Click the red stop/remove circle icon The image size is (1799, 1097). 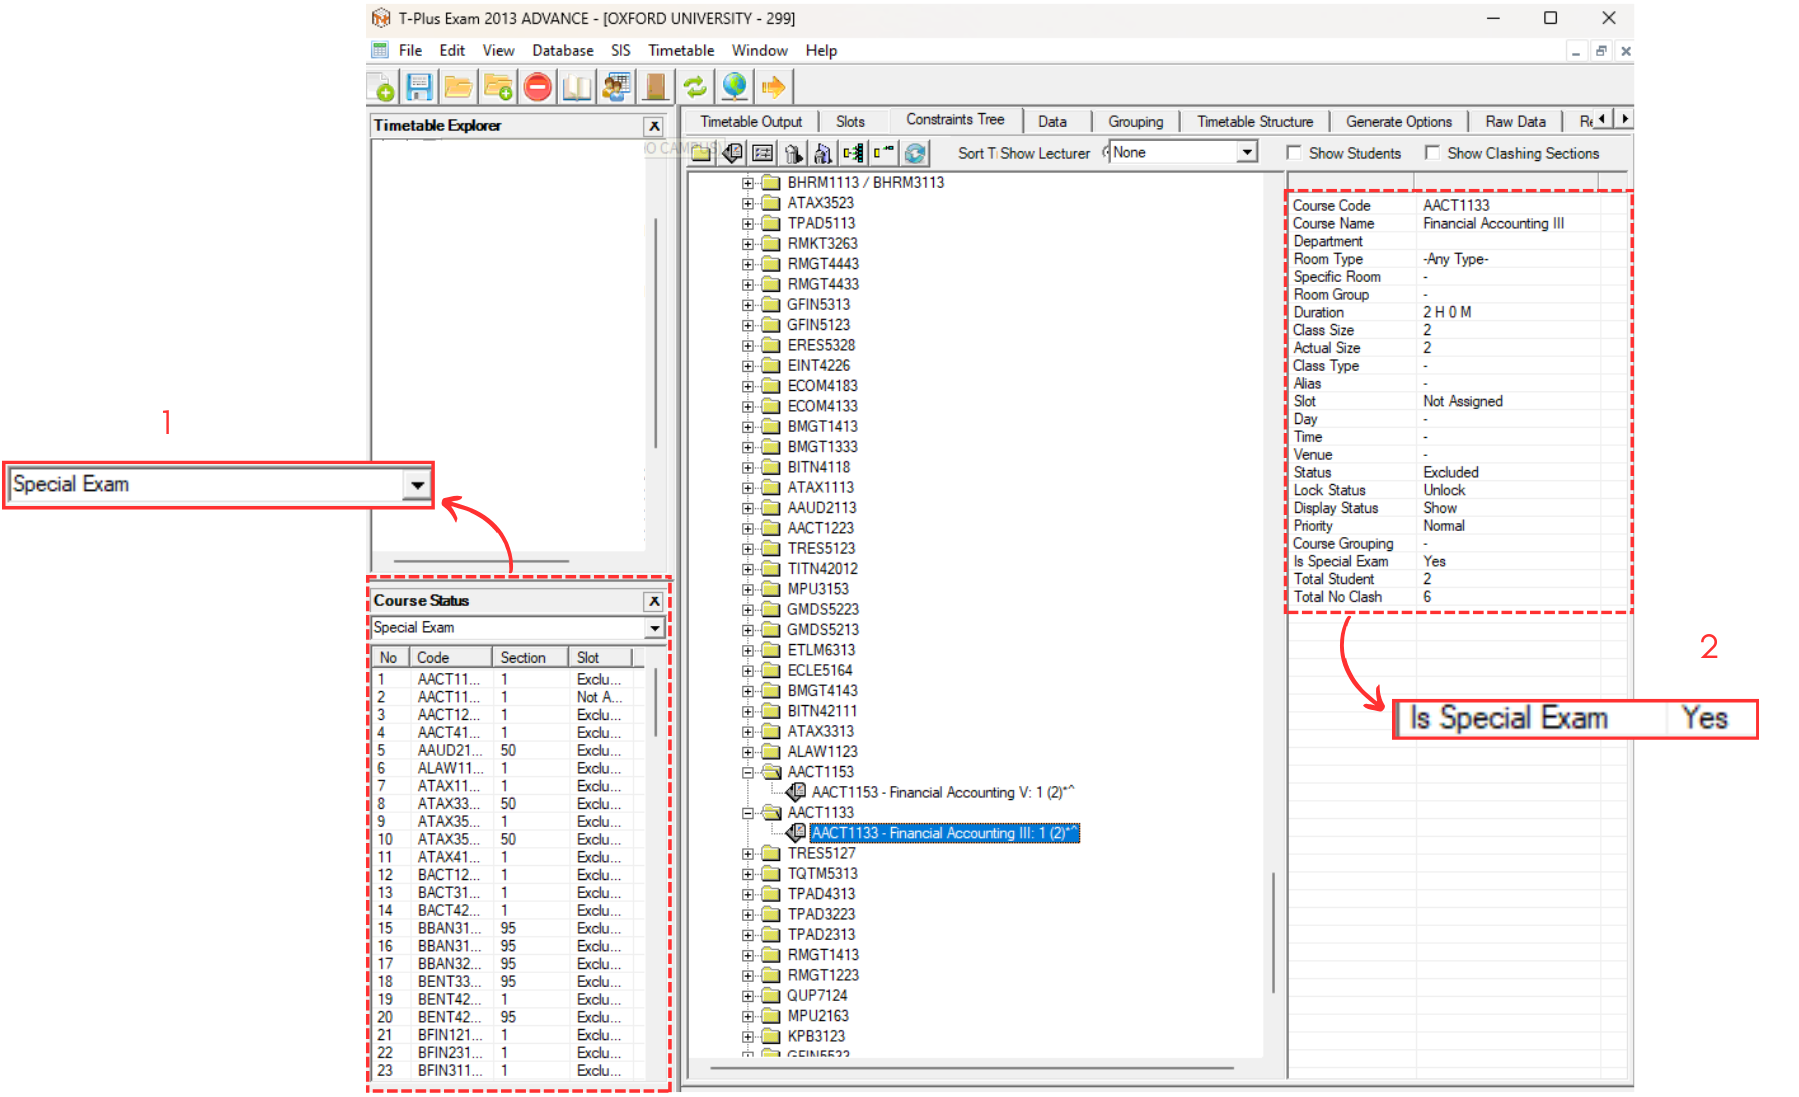(538, 88)
